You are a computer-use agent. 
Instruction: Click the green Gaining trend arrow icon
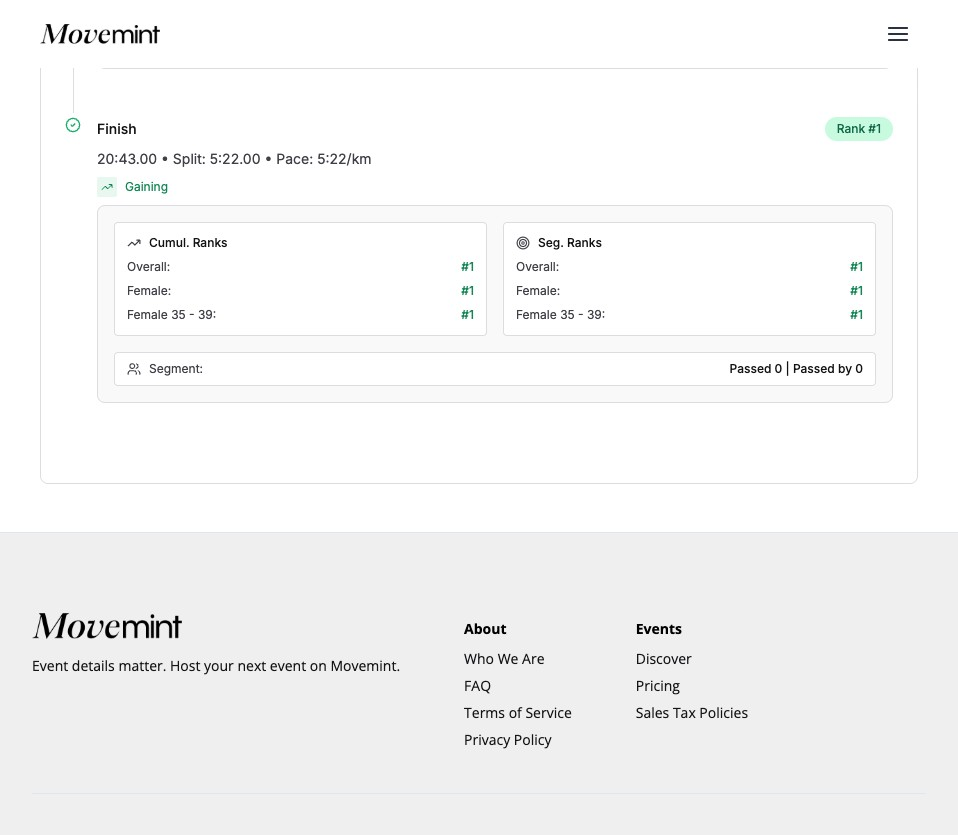click(x=107, y=187)
